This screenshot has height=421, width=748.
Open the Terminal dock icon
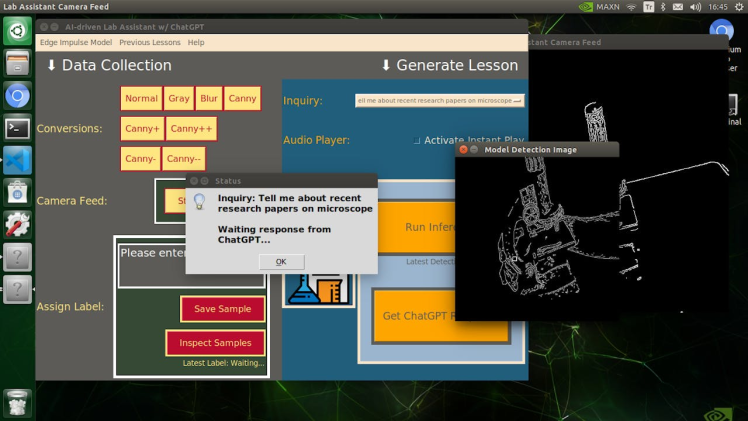[x=17, y=128]
